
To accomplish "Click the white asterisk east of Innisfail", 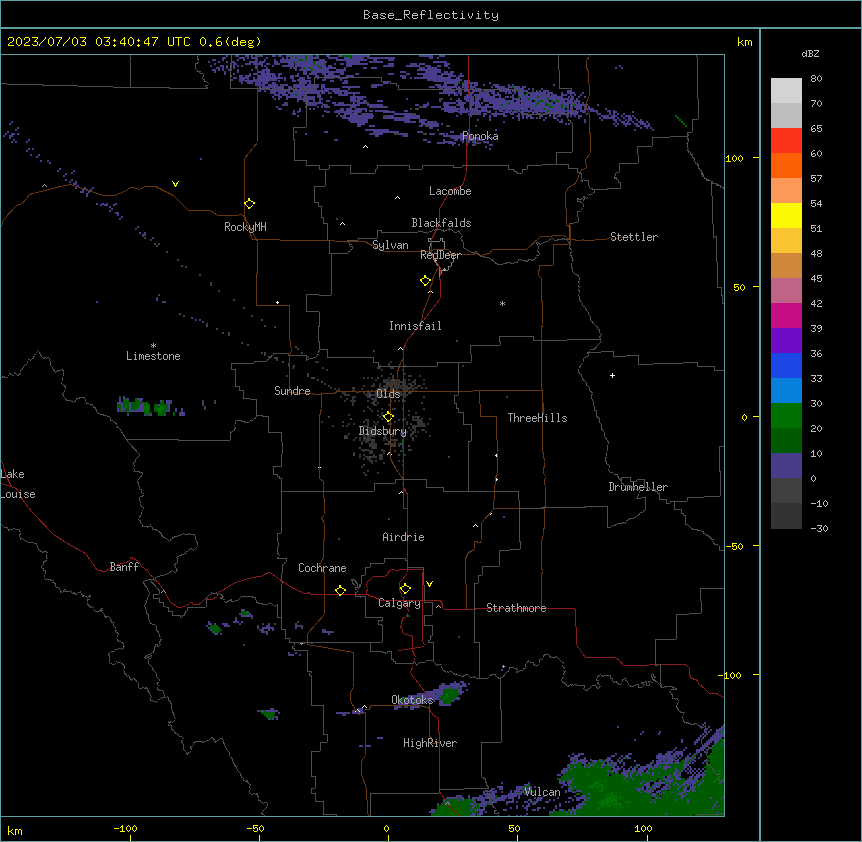I will 502,303.
